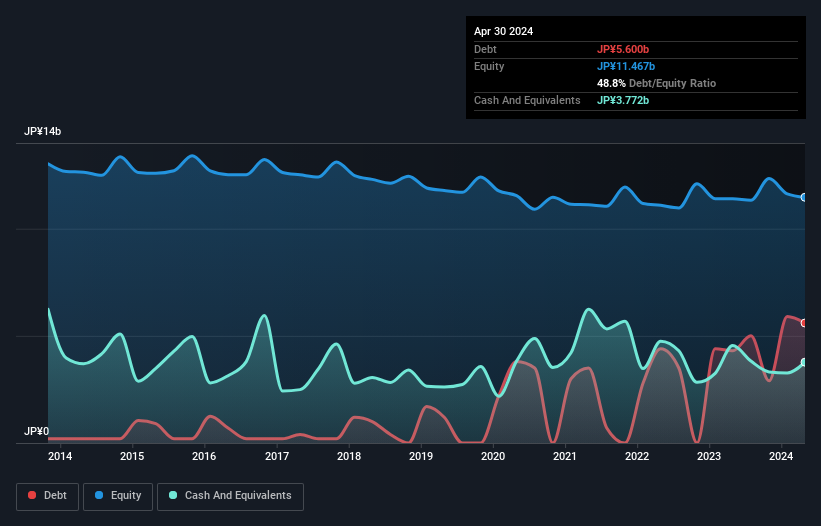Click the 2017 x-axis label
Image resolution: width=821 pixels, height=526 pixels.
[276, 456]
